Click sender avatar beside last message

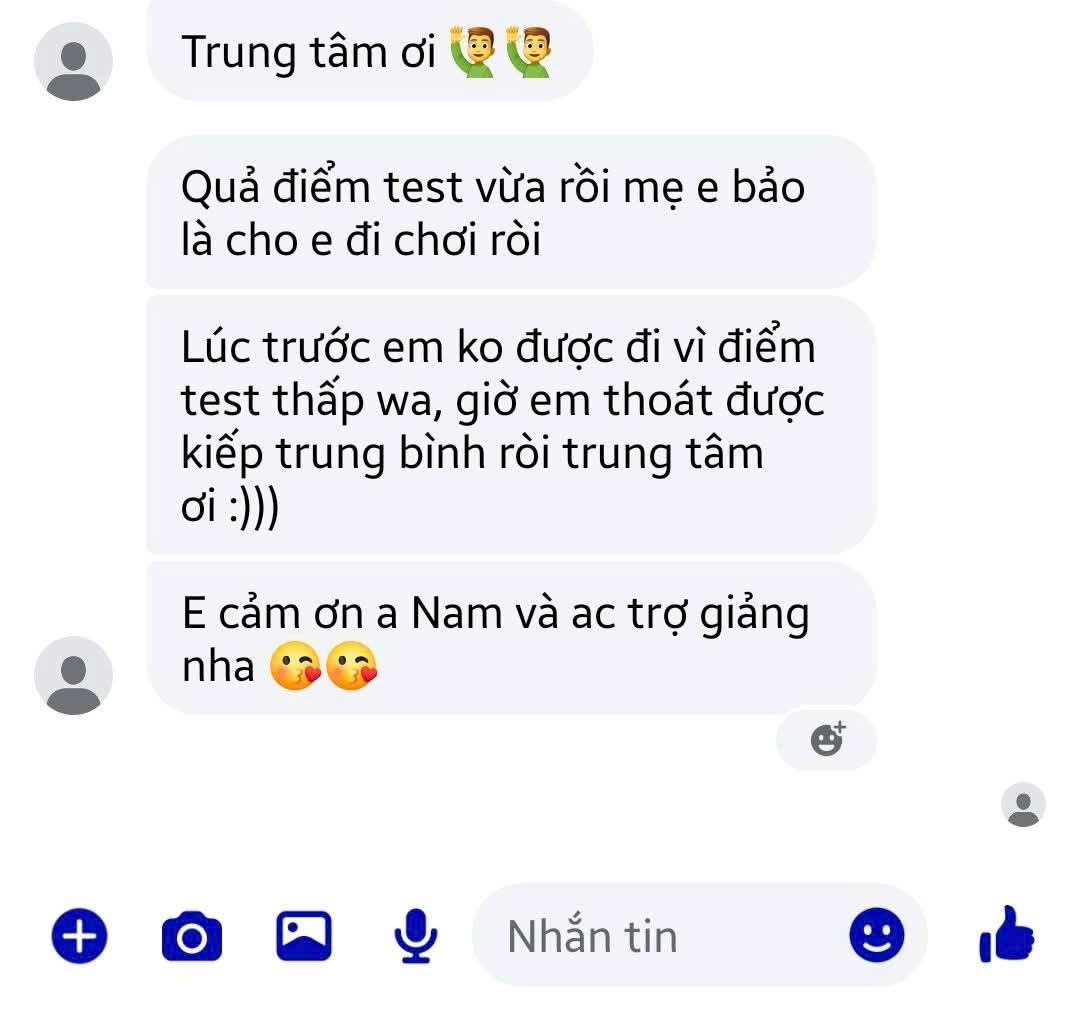point(74,676)
